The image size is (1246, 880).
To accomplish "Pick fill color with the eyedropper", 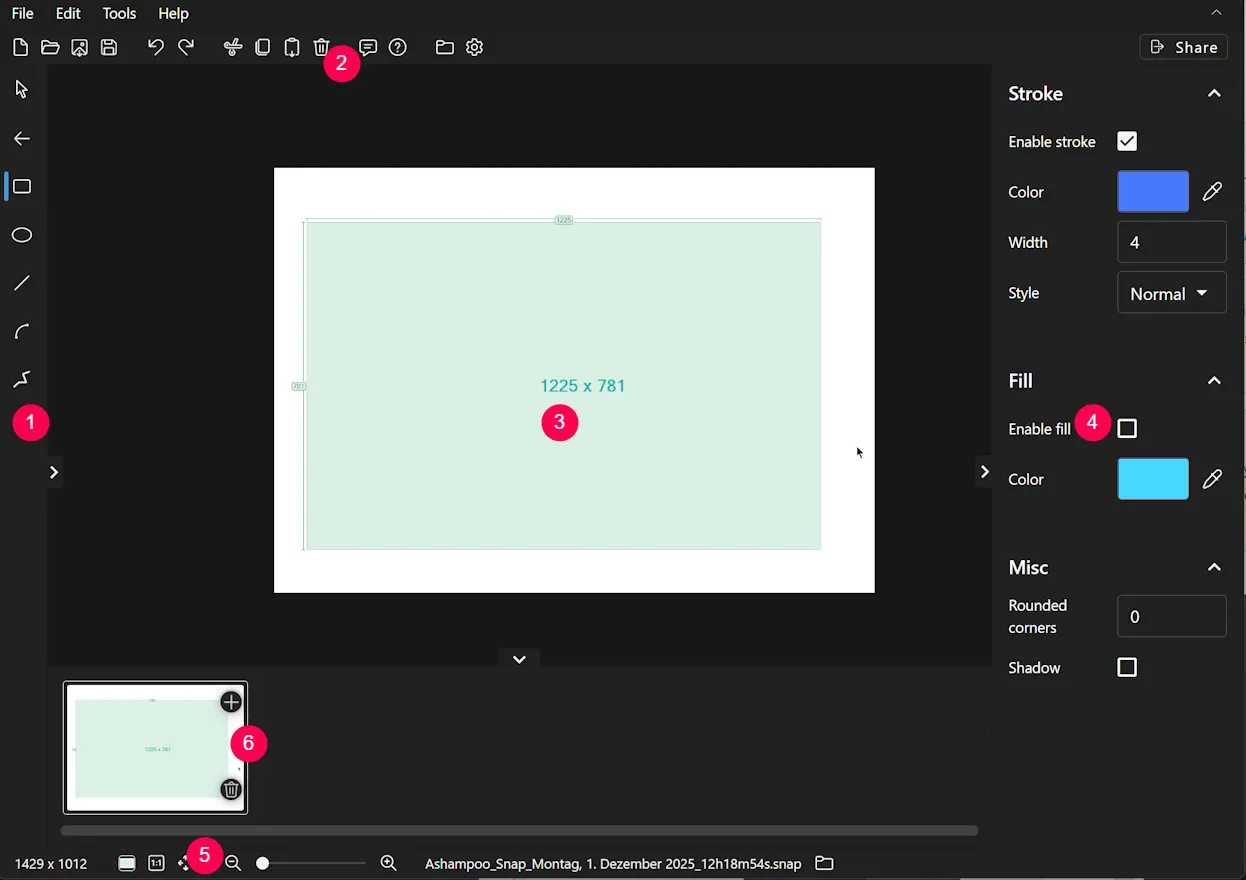I will pos(1212,479).
